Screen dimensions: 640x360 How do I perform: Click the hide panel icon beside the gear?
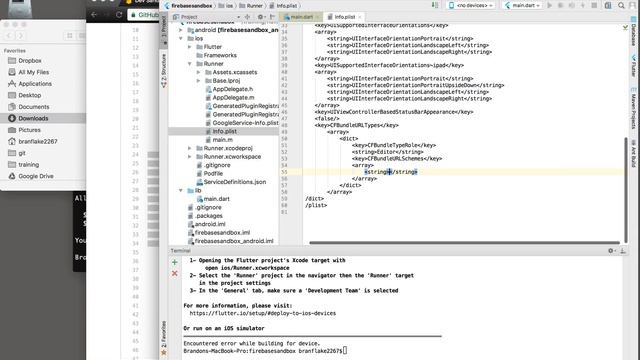[272, 17]
